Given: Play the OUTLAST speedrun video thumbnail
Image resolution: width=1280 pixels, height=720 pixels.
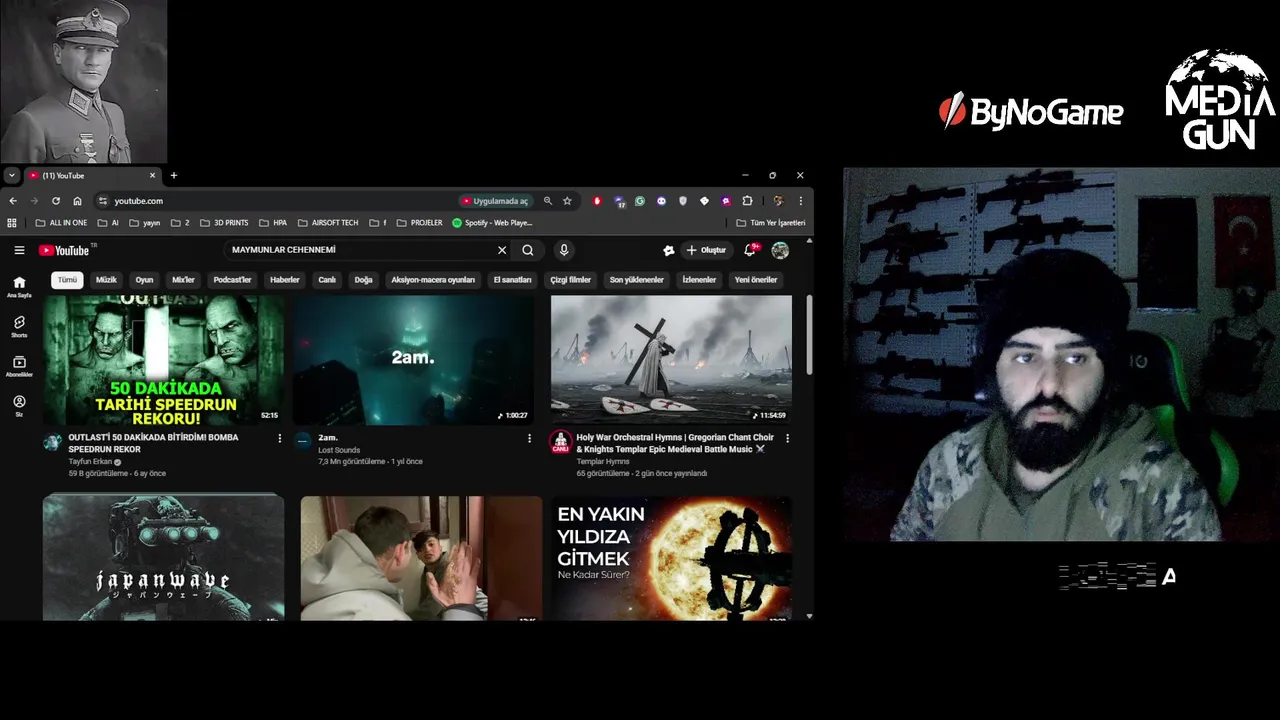Looking at the screenshot, I should [x=163, y=360].
